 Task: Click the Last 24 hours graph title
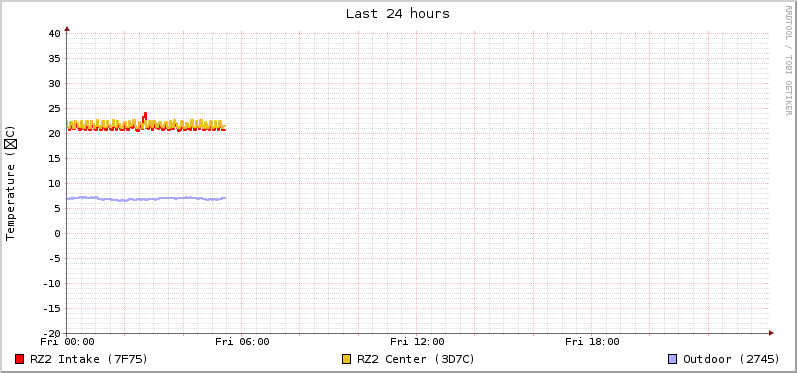398,14
